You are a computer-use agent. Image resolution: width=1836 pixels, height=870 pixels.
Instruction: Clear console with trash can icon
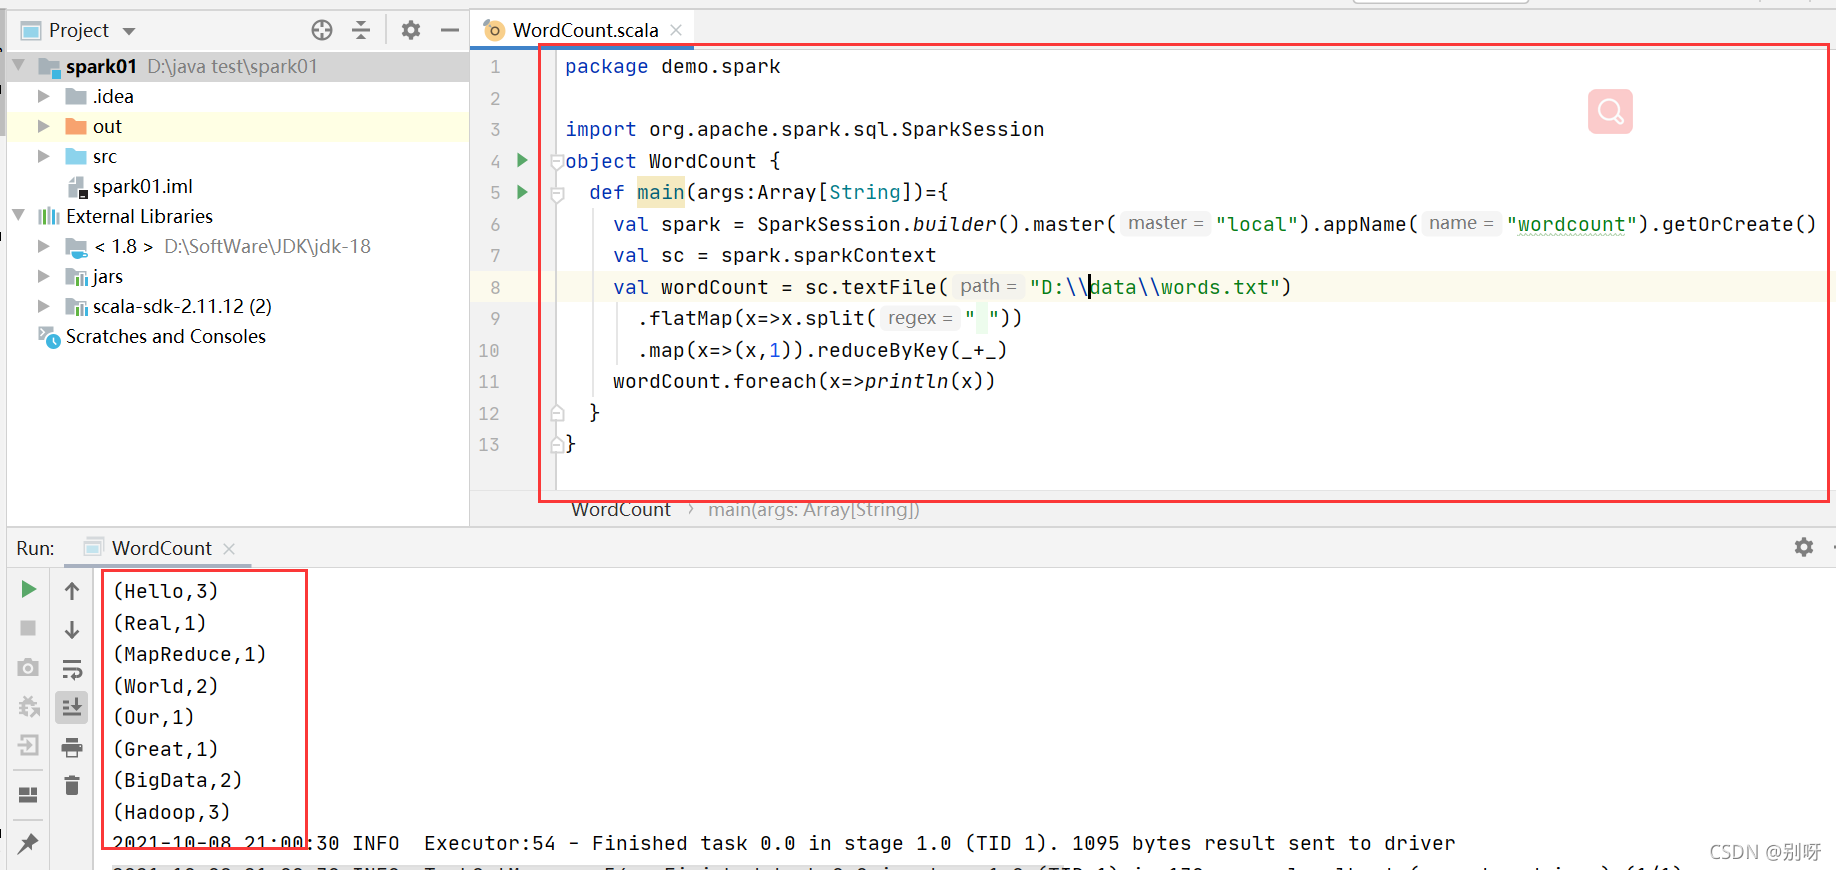72,786
